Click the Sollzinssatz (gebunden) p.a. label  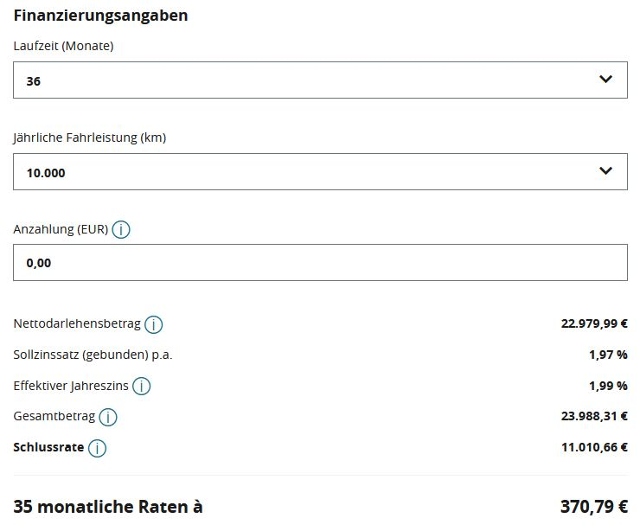click(x=93, y=355)
